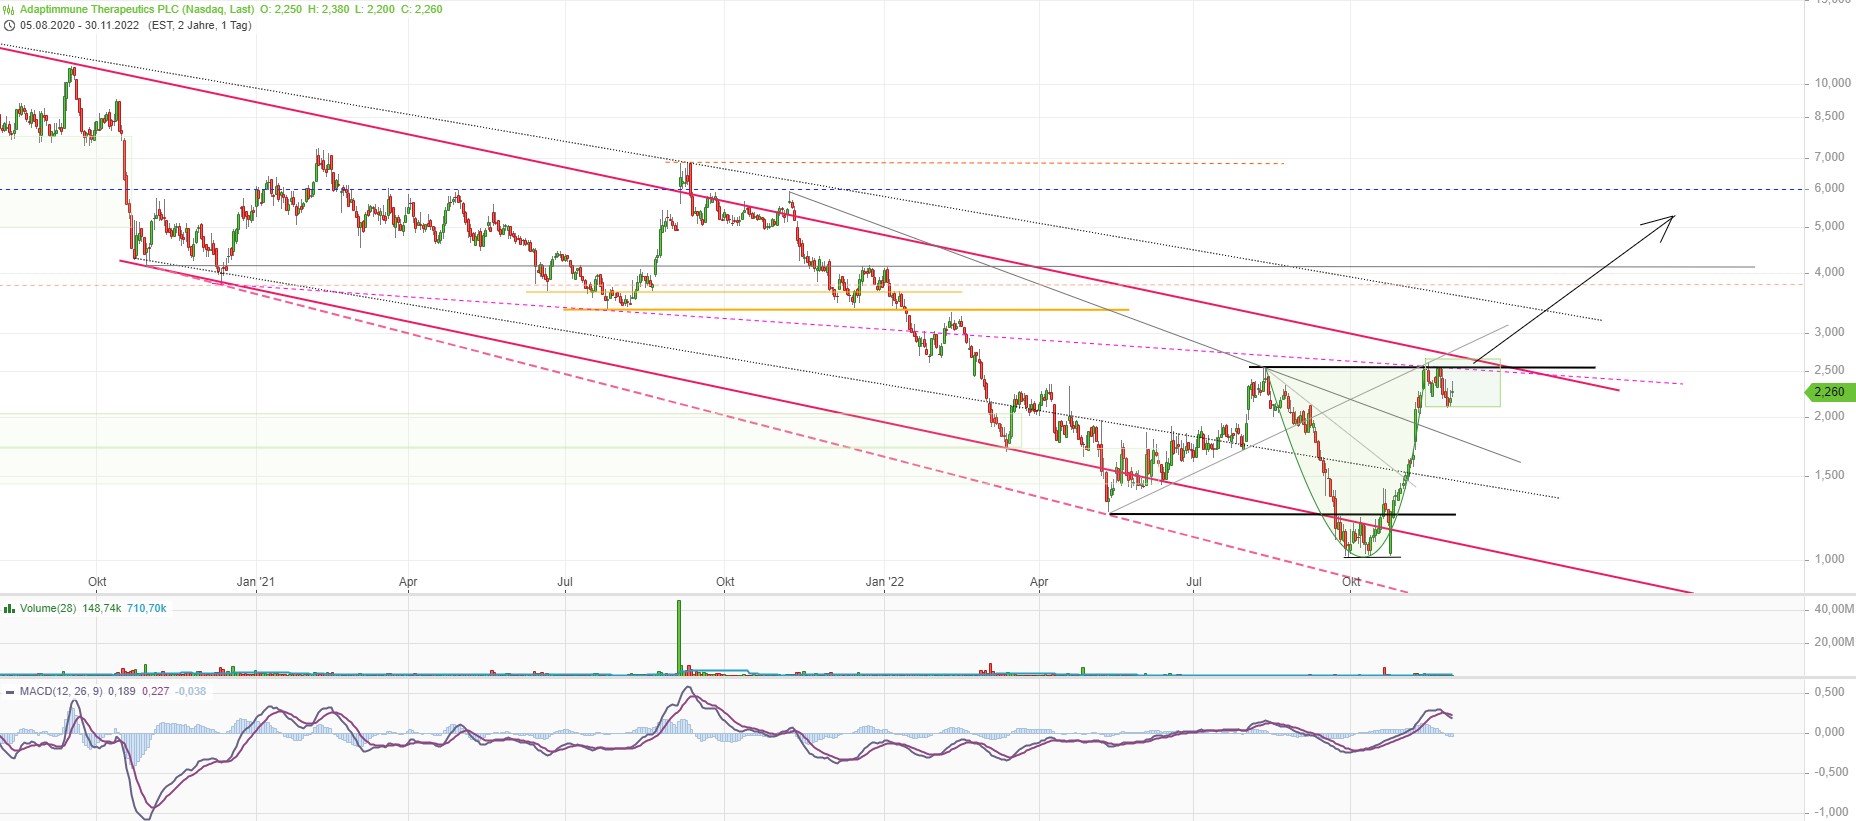Click the clock icon beside the date range
This screenshot has height=821, width=1856.
pos(9,25)
